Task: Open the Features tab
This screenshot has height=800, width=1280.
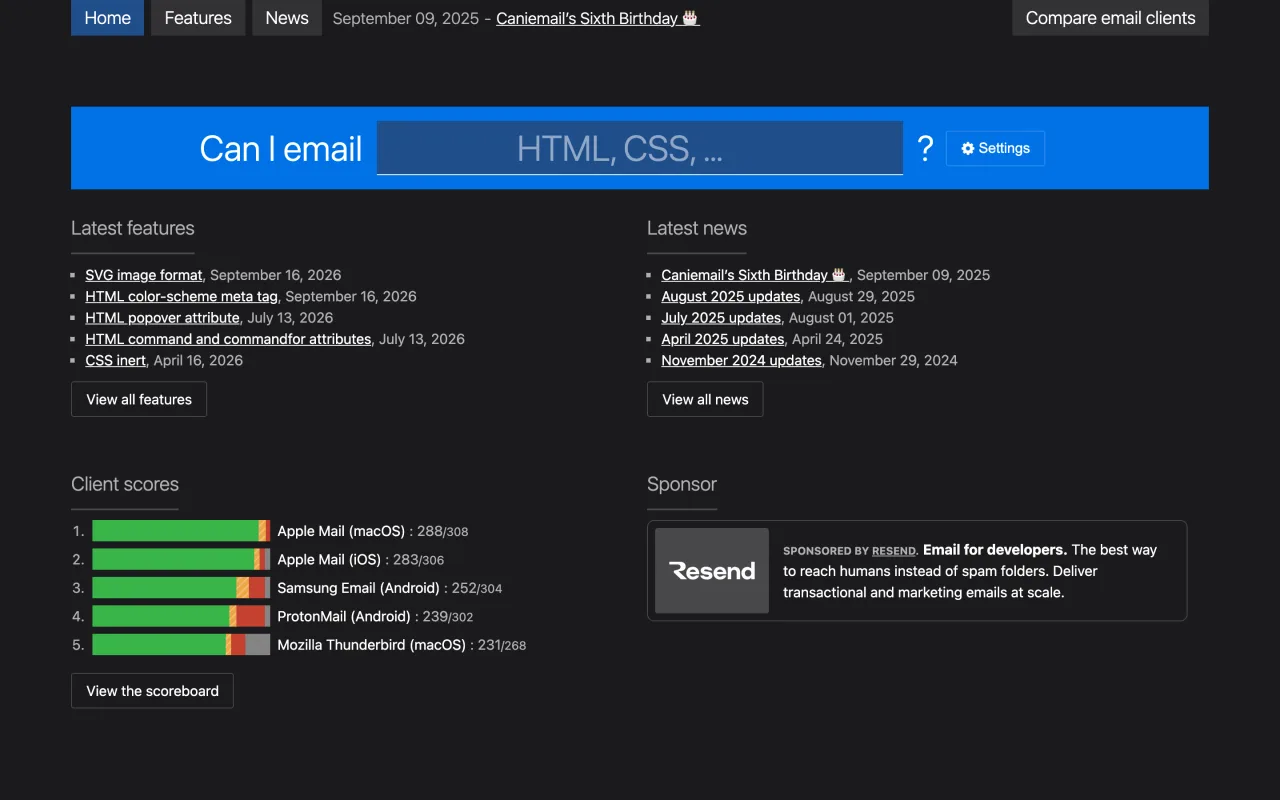Action: coord(198,18)
